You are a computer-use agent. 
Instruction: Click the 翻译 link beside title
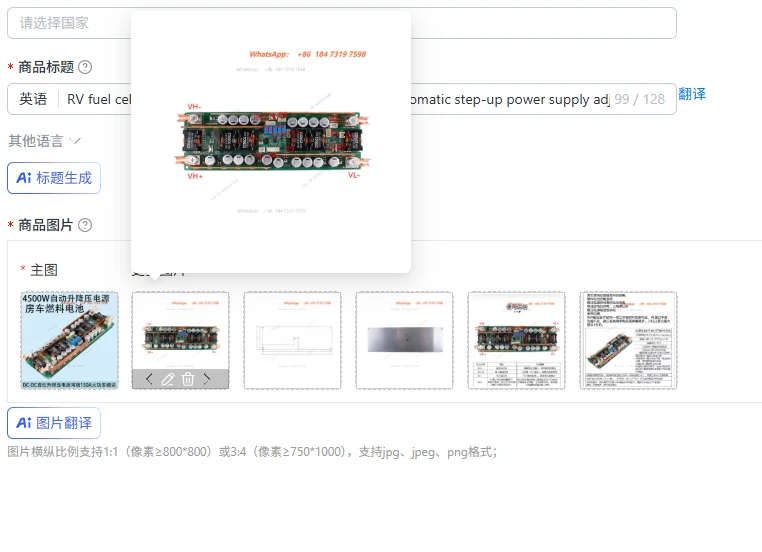tap(692, 94)
